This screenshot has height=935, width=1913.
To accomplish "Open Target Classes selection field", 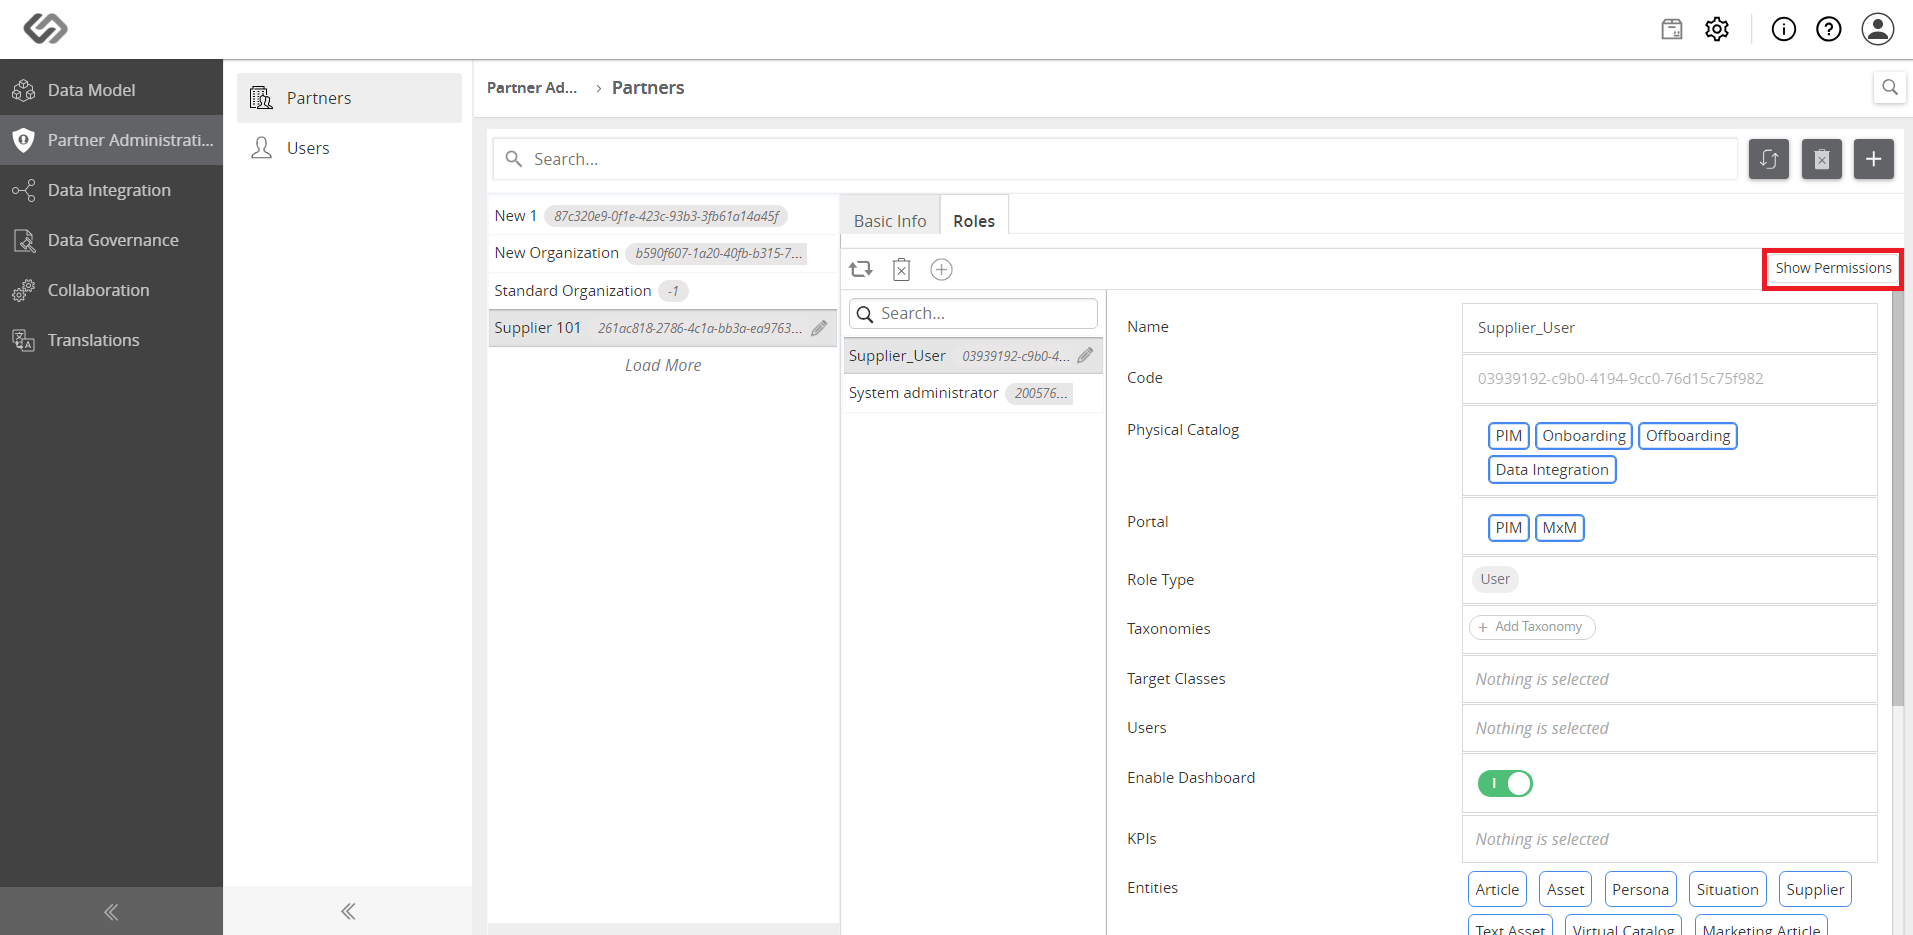I will (1669, 679).
